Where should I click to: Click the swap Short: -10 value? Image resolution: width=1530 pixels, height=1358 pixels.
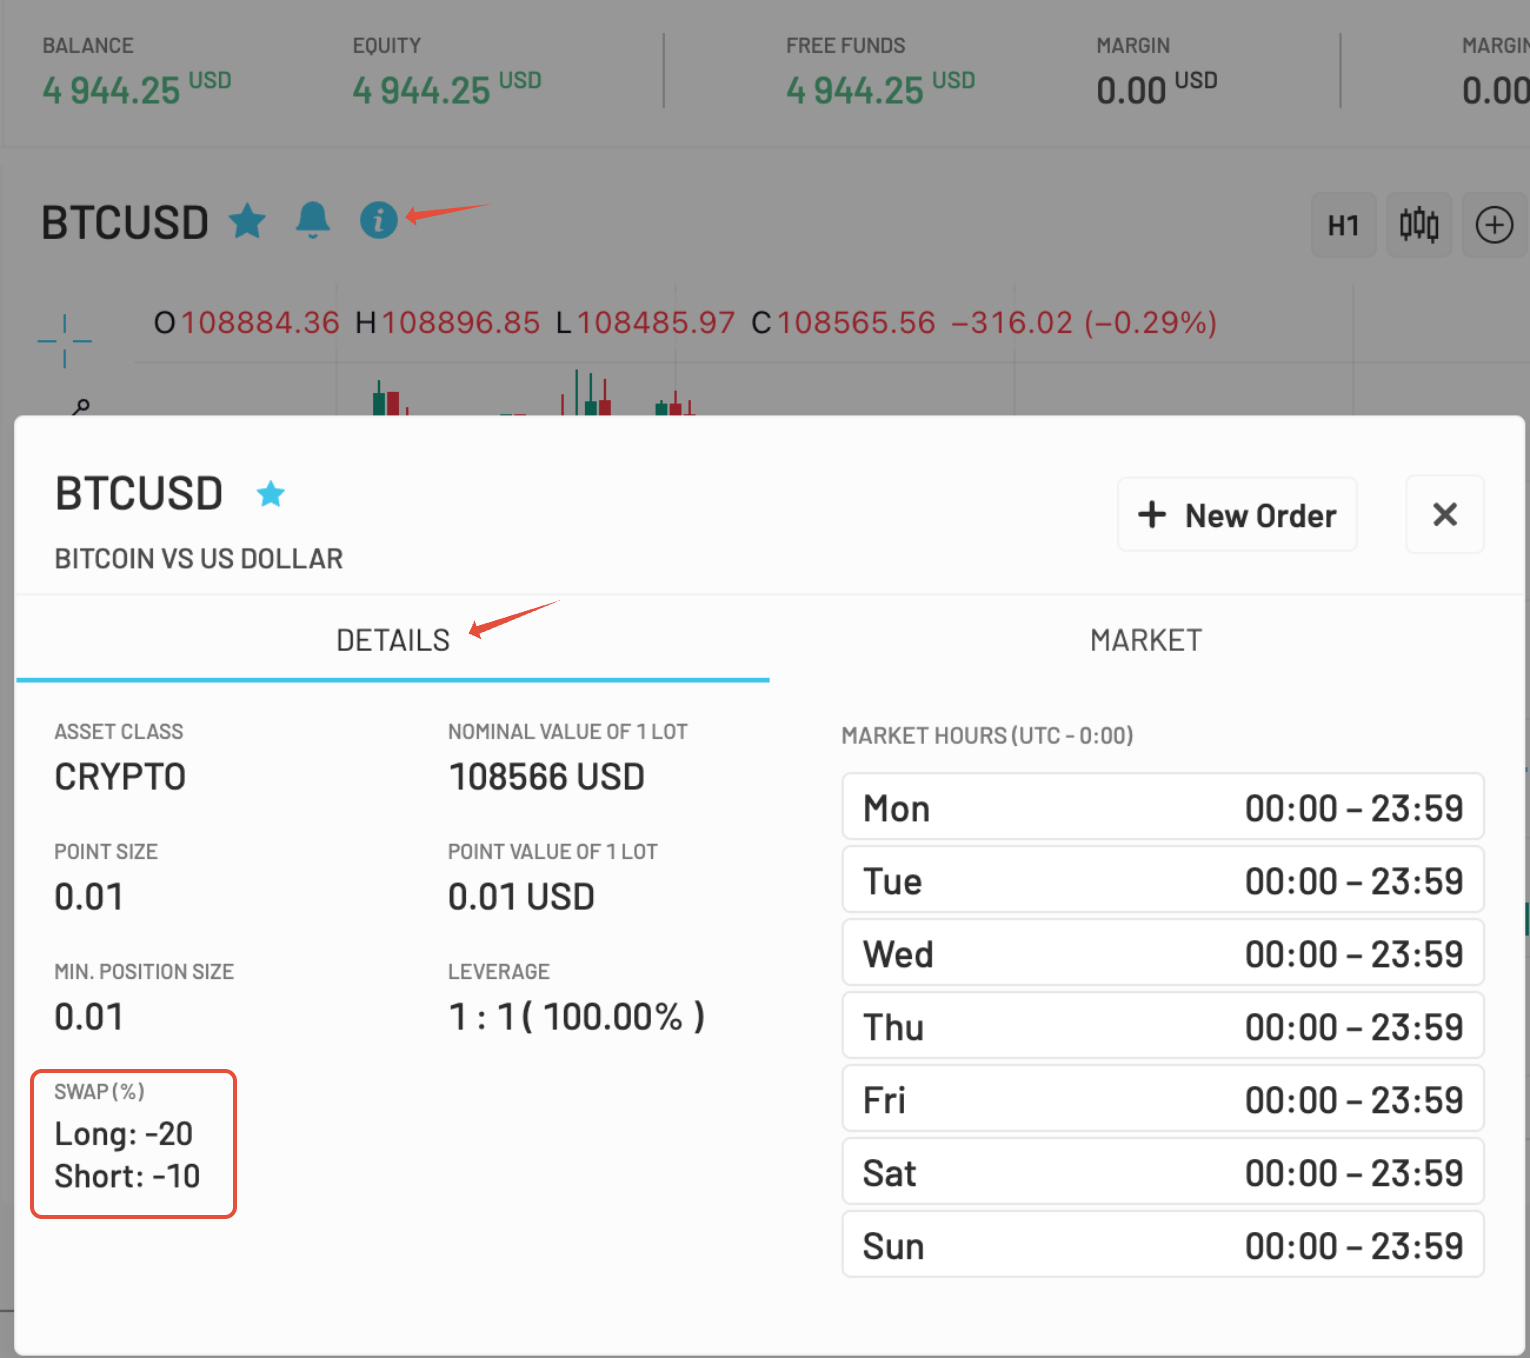coord(127,1176)
